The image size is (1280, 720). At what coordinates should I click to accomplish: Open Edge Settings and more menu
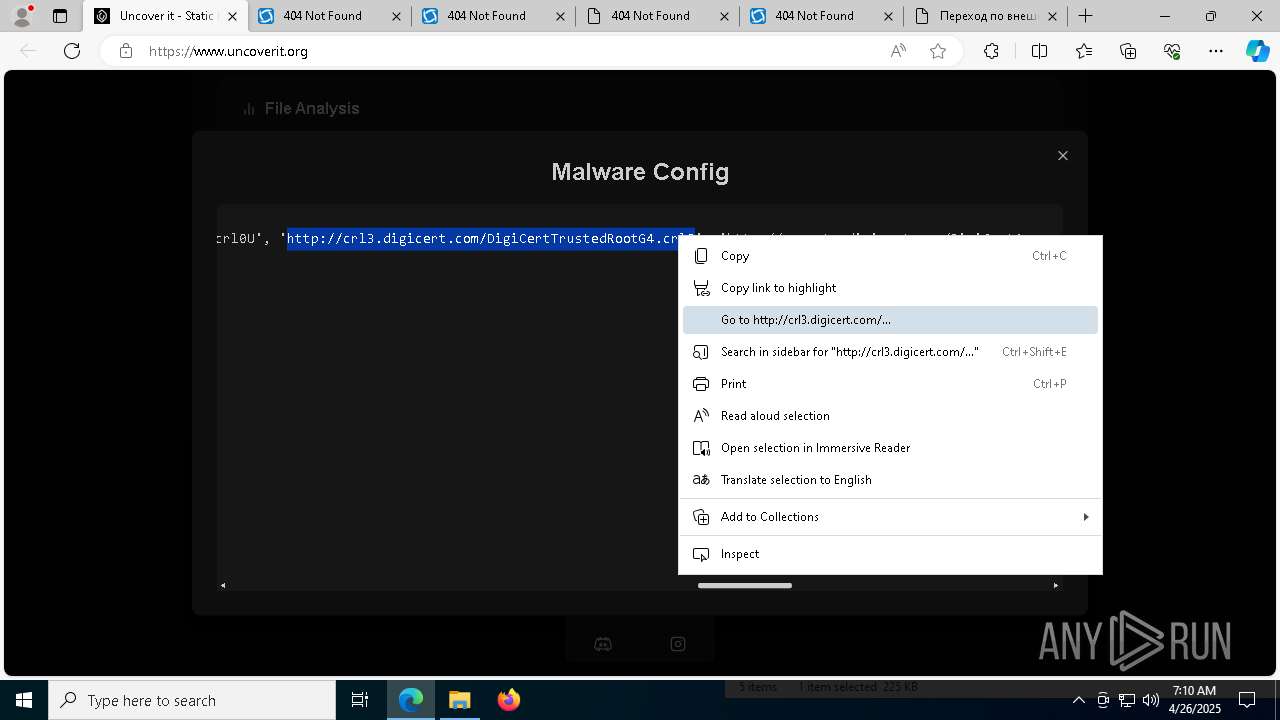(x=1216, y=51)
